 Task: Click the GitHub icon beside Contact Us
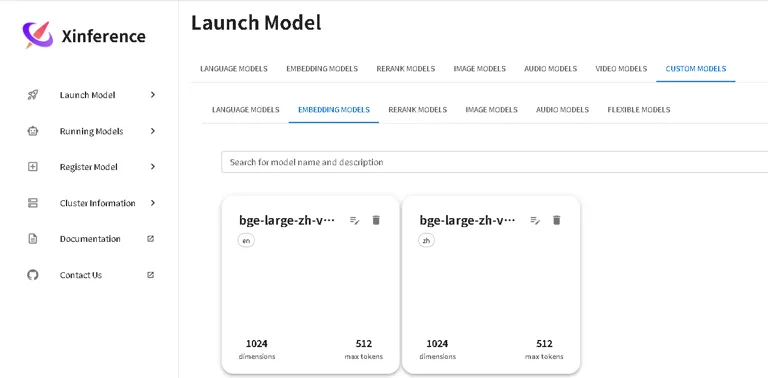[33, 275]
